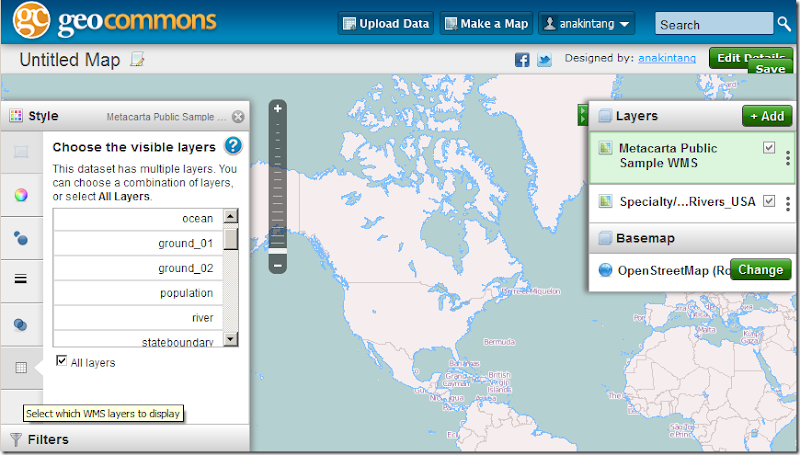Select the population layer row

coord(138,293)
